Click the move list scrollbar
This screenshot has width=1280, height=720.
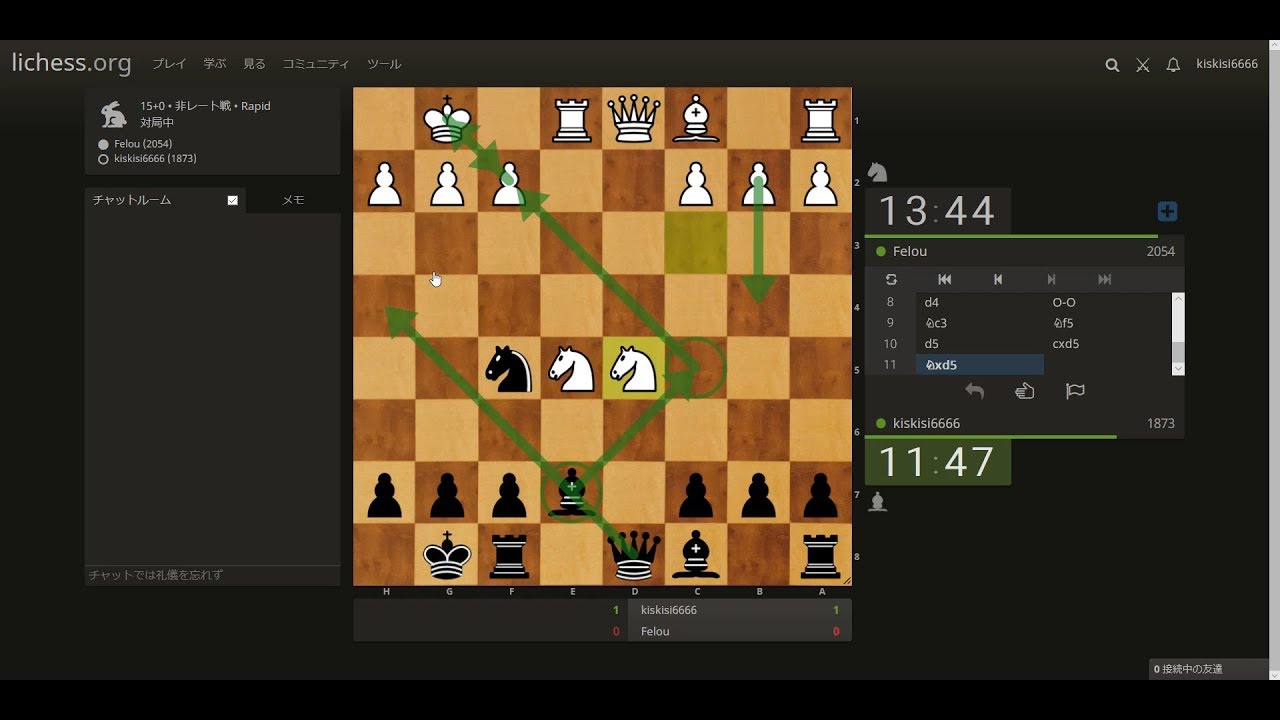point(1178,334)
